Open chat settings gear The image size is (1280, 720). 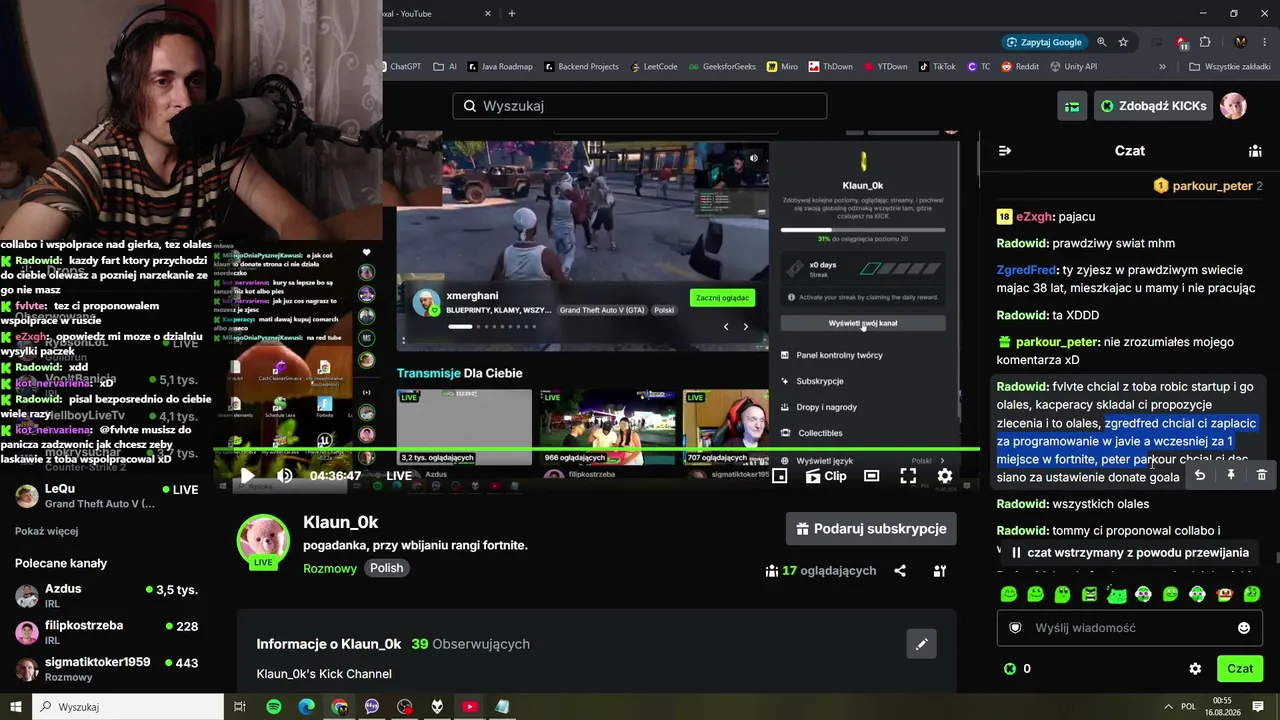[1195, 669]
